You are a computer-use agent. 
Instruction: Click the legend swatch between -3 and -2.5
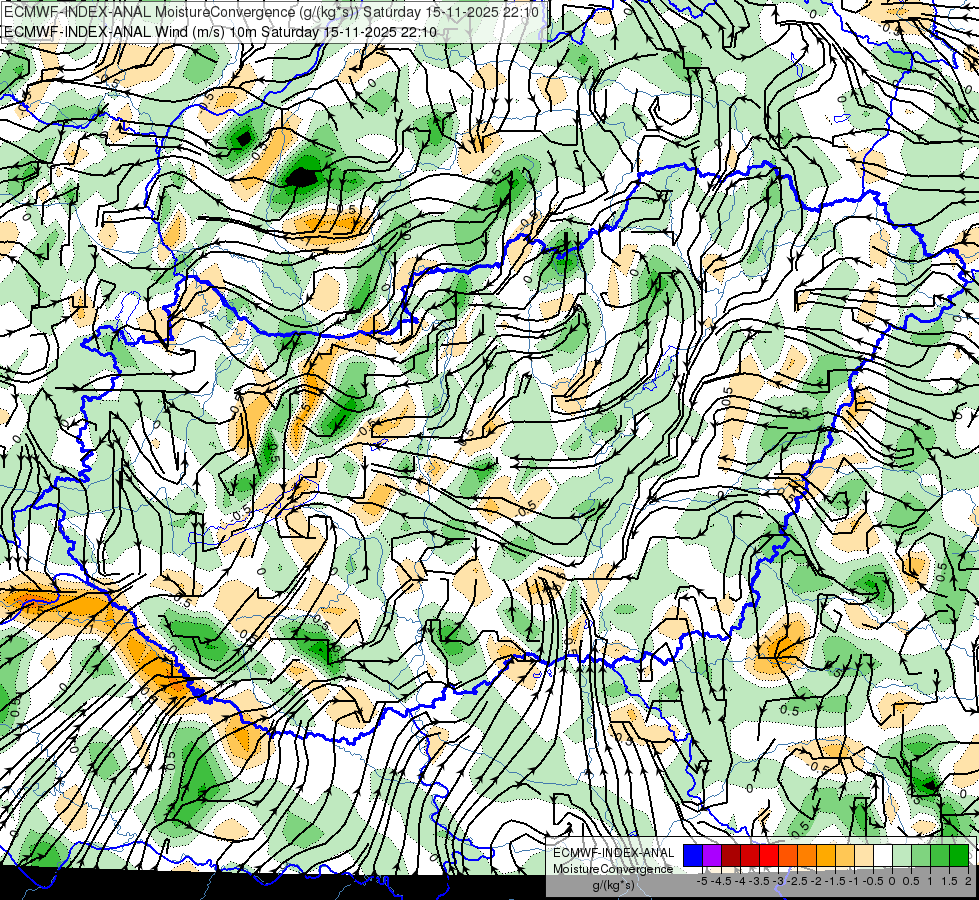[788, 855]
